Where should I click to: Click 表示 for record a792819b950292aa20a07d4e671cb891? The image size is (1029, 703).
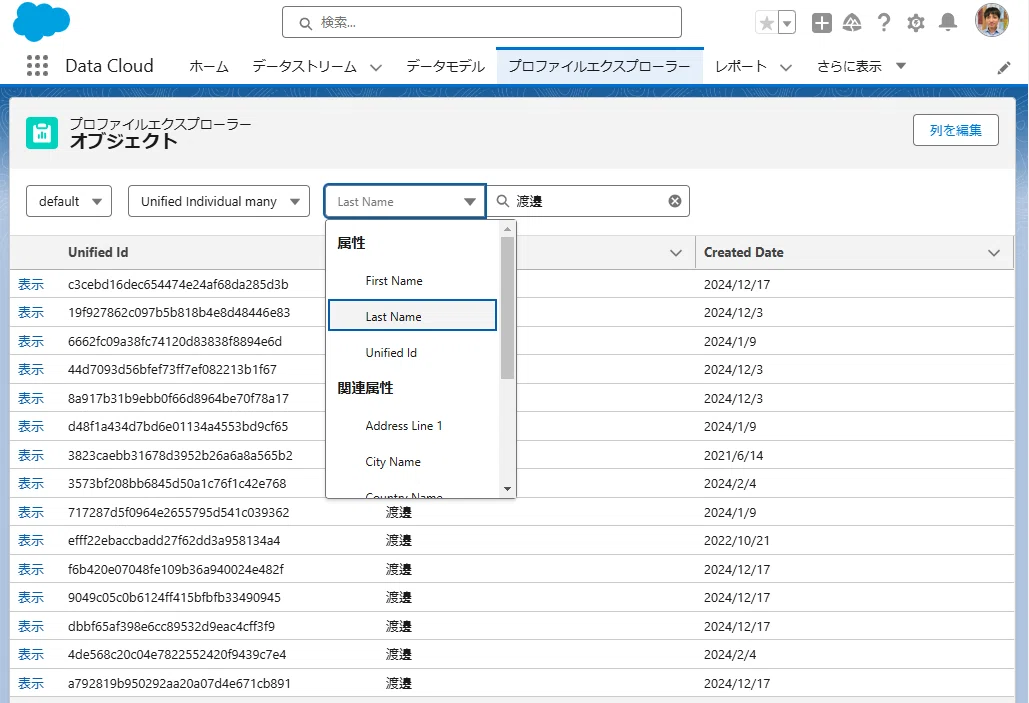point(31,684)
